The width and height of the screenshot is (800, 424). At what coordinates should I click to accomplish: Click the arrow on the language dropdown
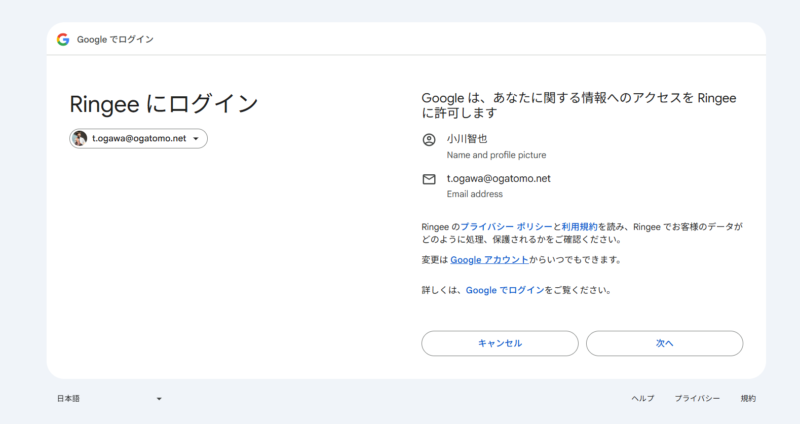pyautogui.click(x=159, y=399)
